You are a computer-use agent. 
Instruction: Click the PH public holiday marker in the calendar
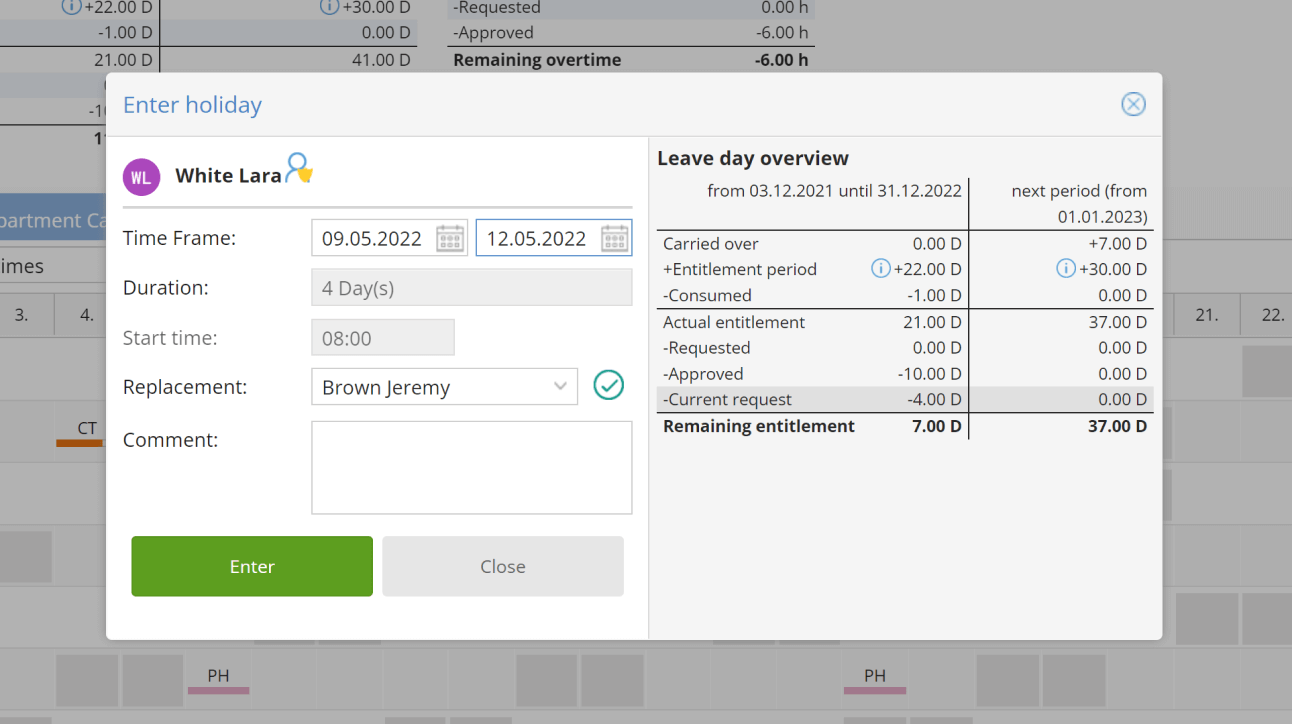(x=218, y=677)
